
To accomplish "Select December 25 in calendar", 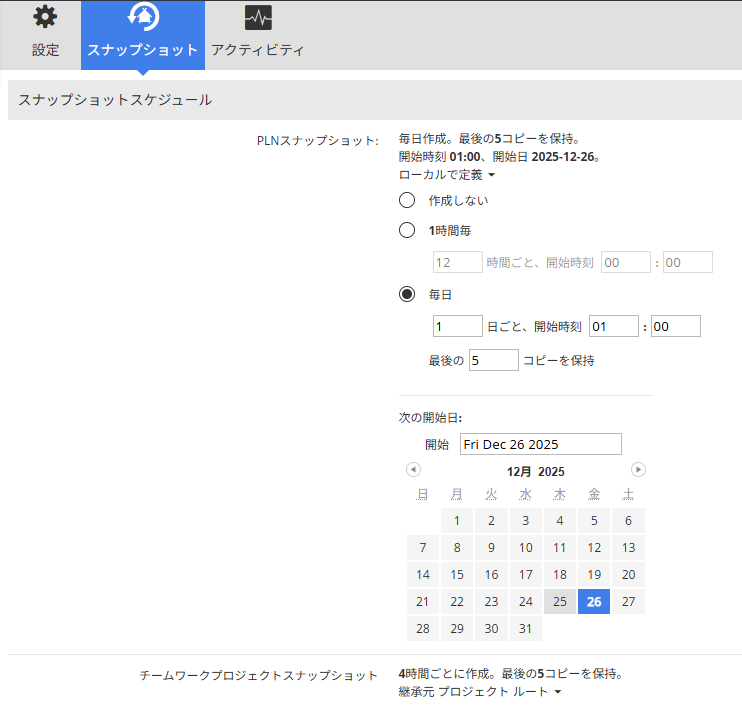I will [x=560, y=602].
